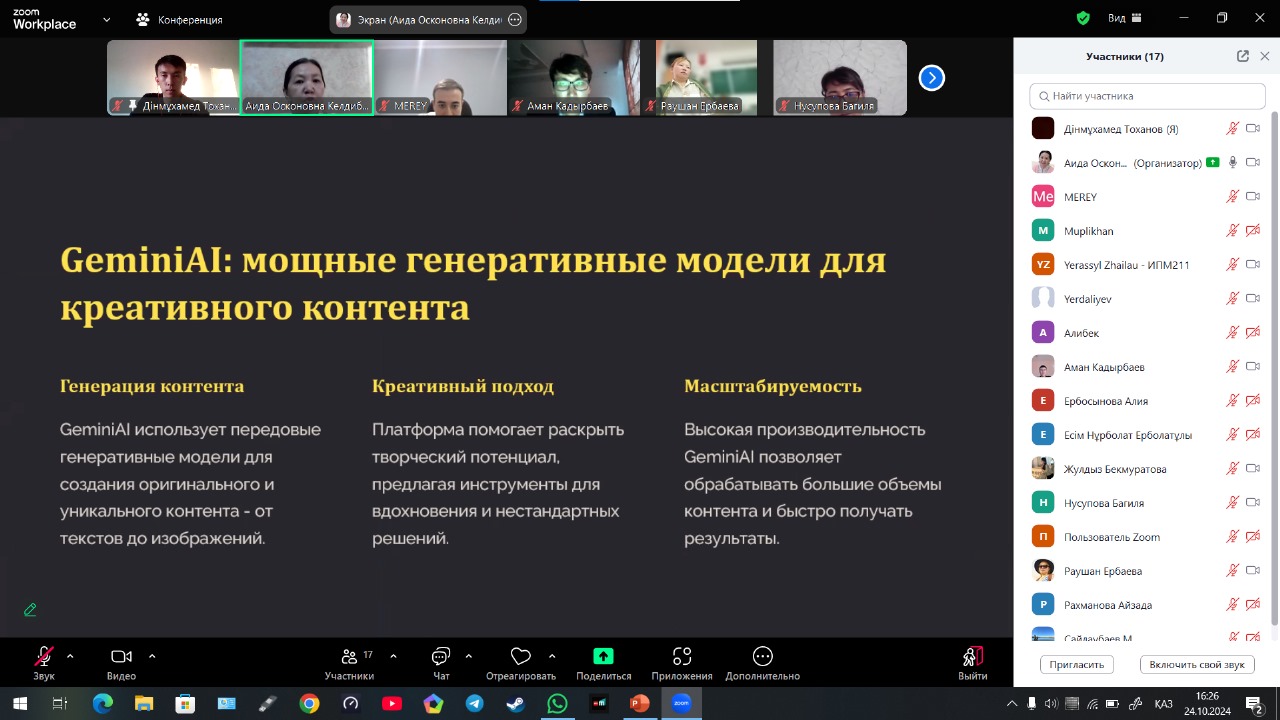Click the Leave (Выйти) meeting icon

tap(972, 657)
